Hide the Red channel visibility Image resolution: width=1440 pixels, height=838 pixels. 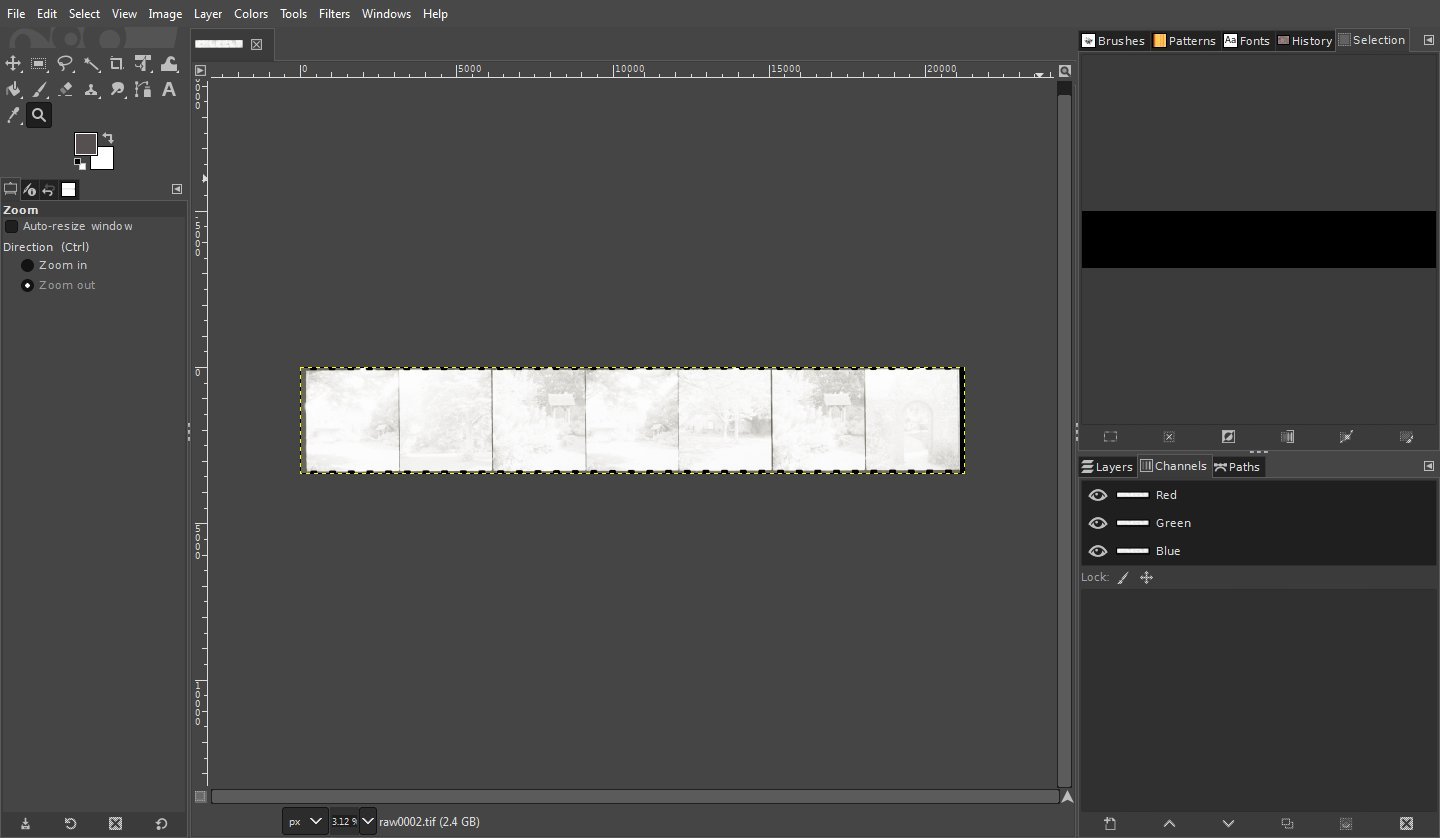(1098, 495)
